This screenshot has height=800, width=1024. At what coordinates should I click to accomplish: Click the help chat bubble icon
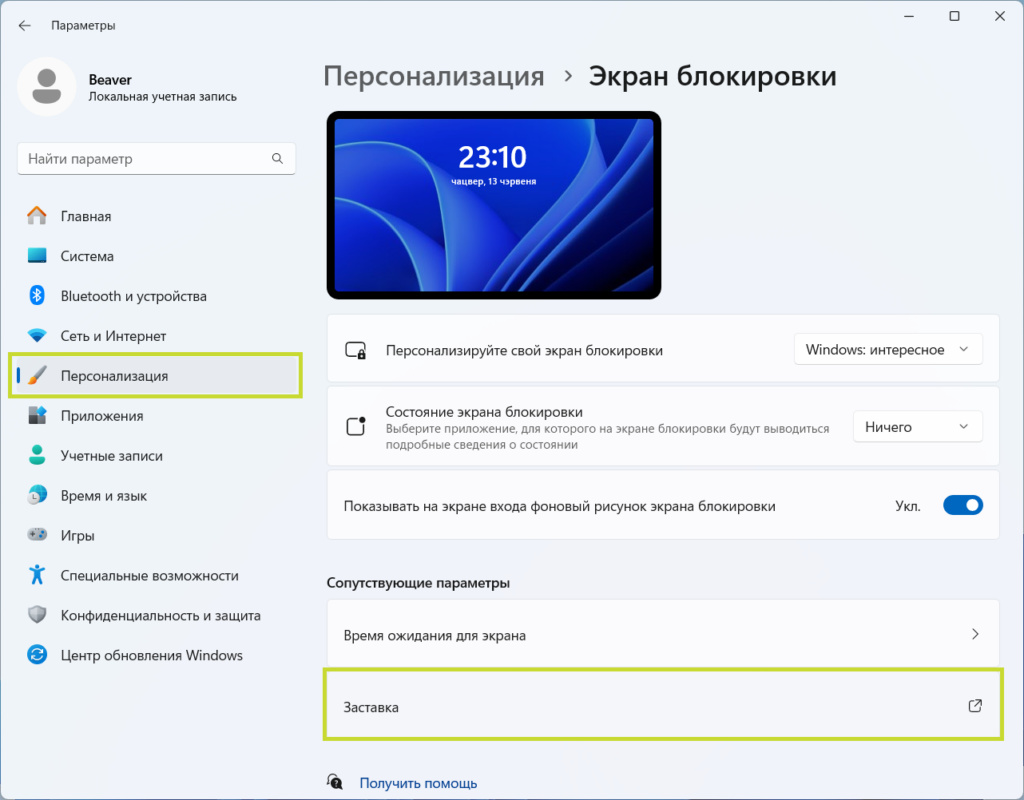click(x=335, y=782)
